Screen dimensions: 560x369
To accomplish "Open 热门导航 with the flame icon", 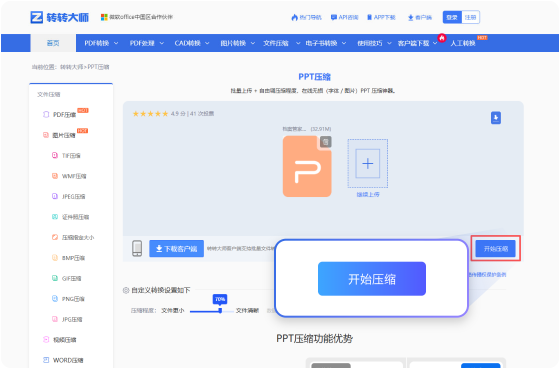I will click(x=306, y=17).
